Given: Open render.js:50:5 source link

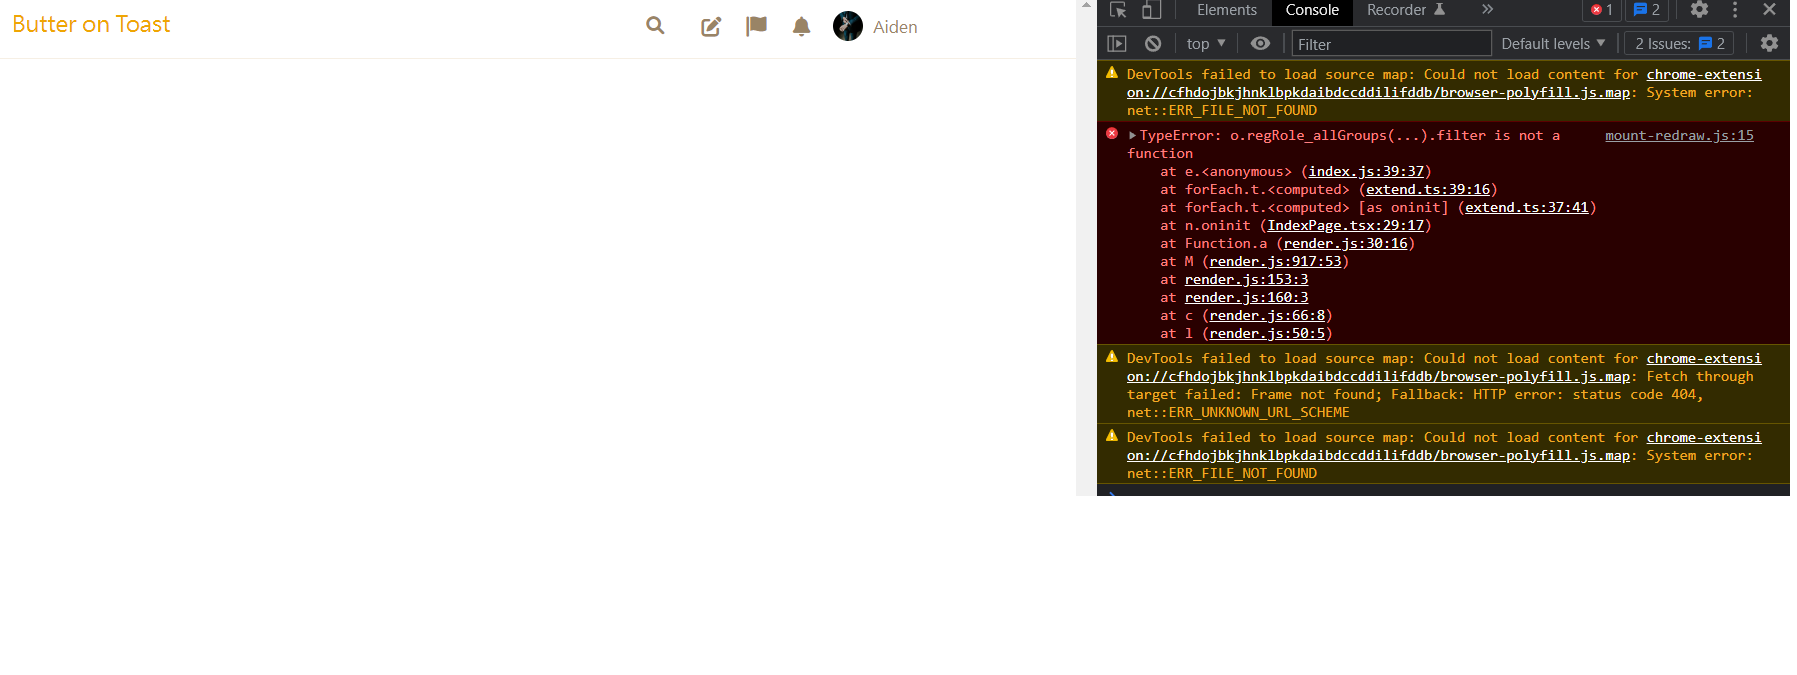Looking at the screenshot, I should pyautogui.click(x=1267, y=334).
